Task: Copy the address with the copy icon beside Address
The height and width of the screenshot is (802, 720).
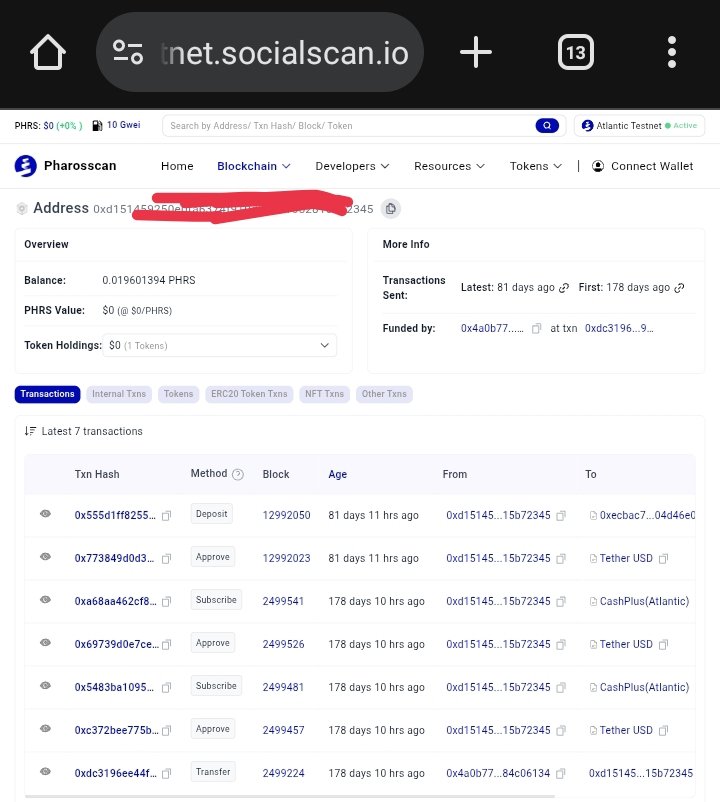Action: pyautogui.click(x=391, y=209)
